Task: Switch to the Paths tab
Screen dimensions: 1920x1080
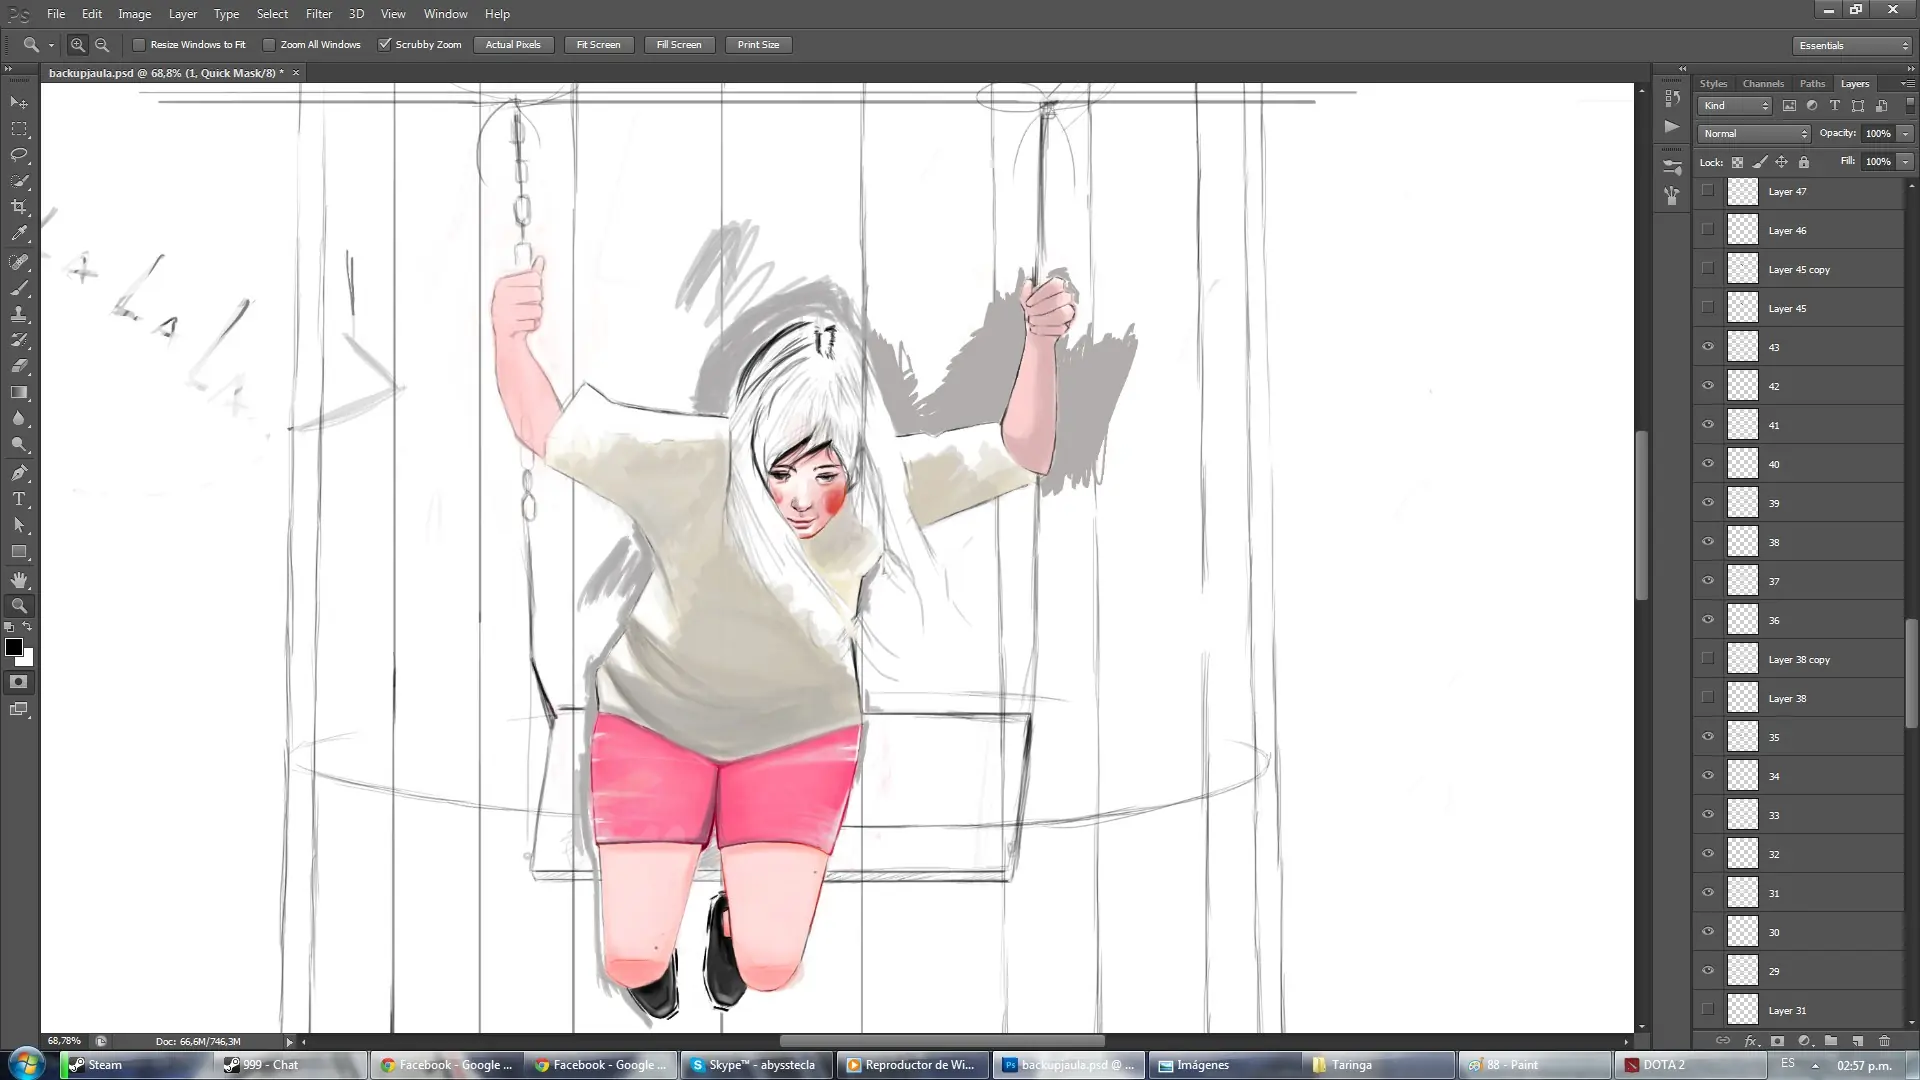Action: 1812,84
